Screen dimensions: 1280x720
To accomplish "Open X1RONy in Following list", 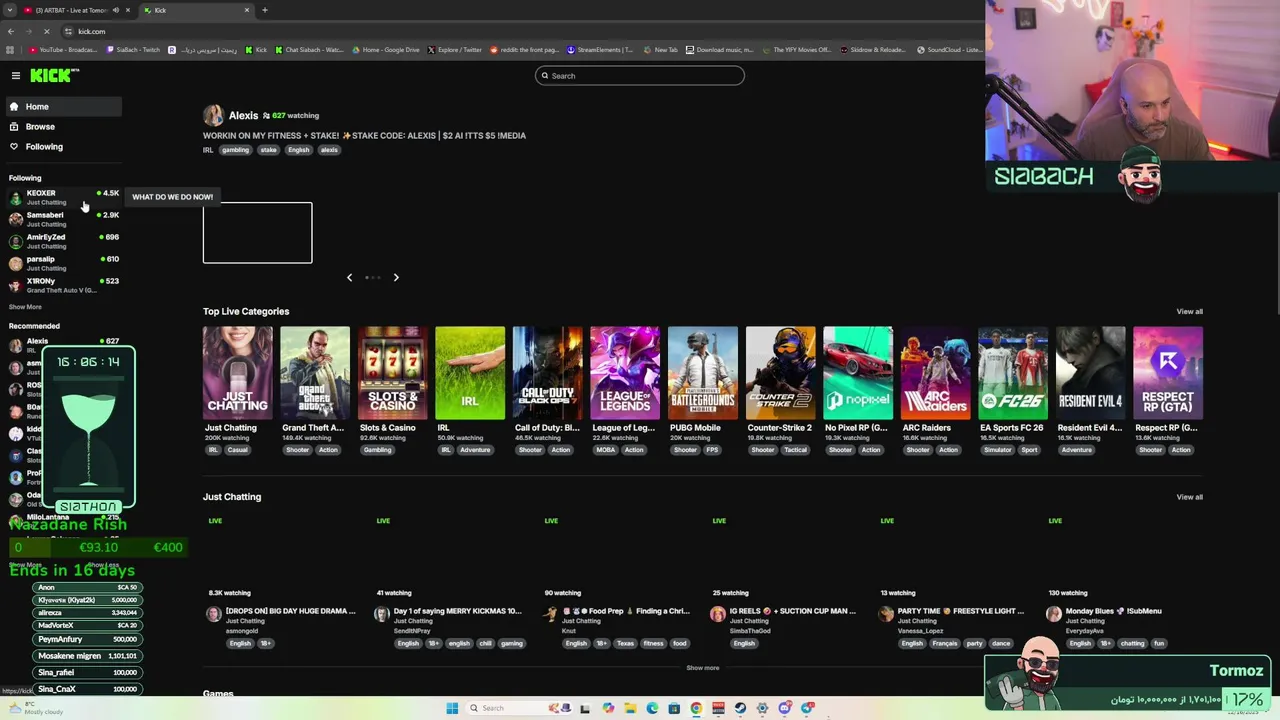I will (64, 285).
